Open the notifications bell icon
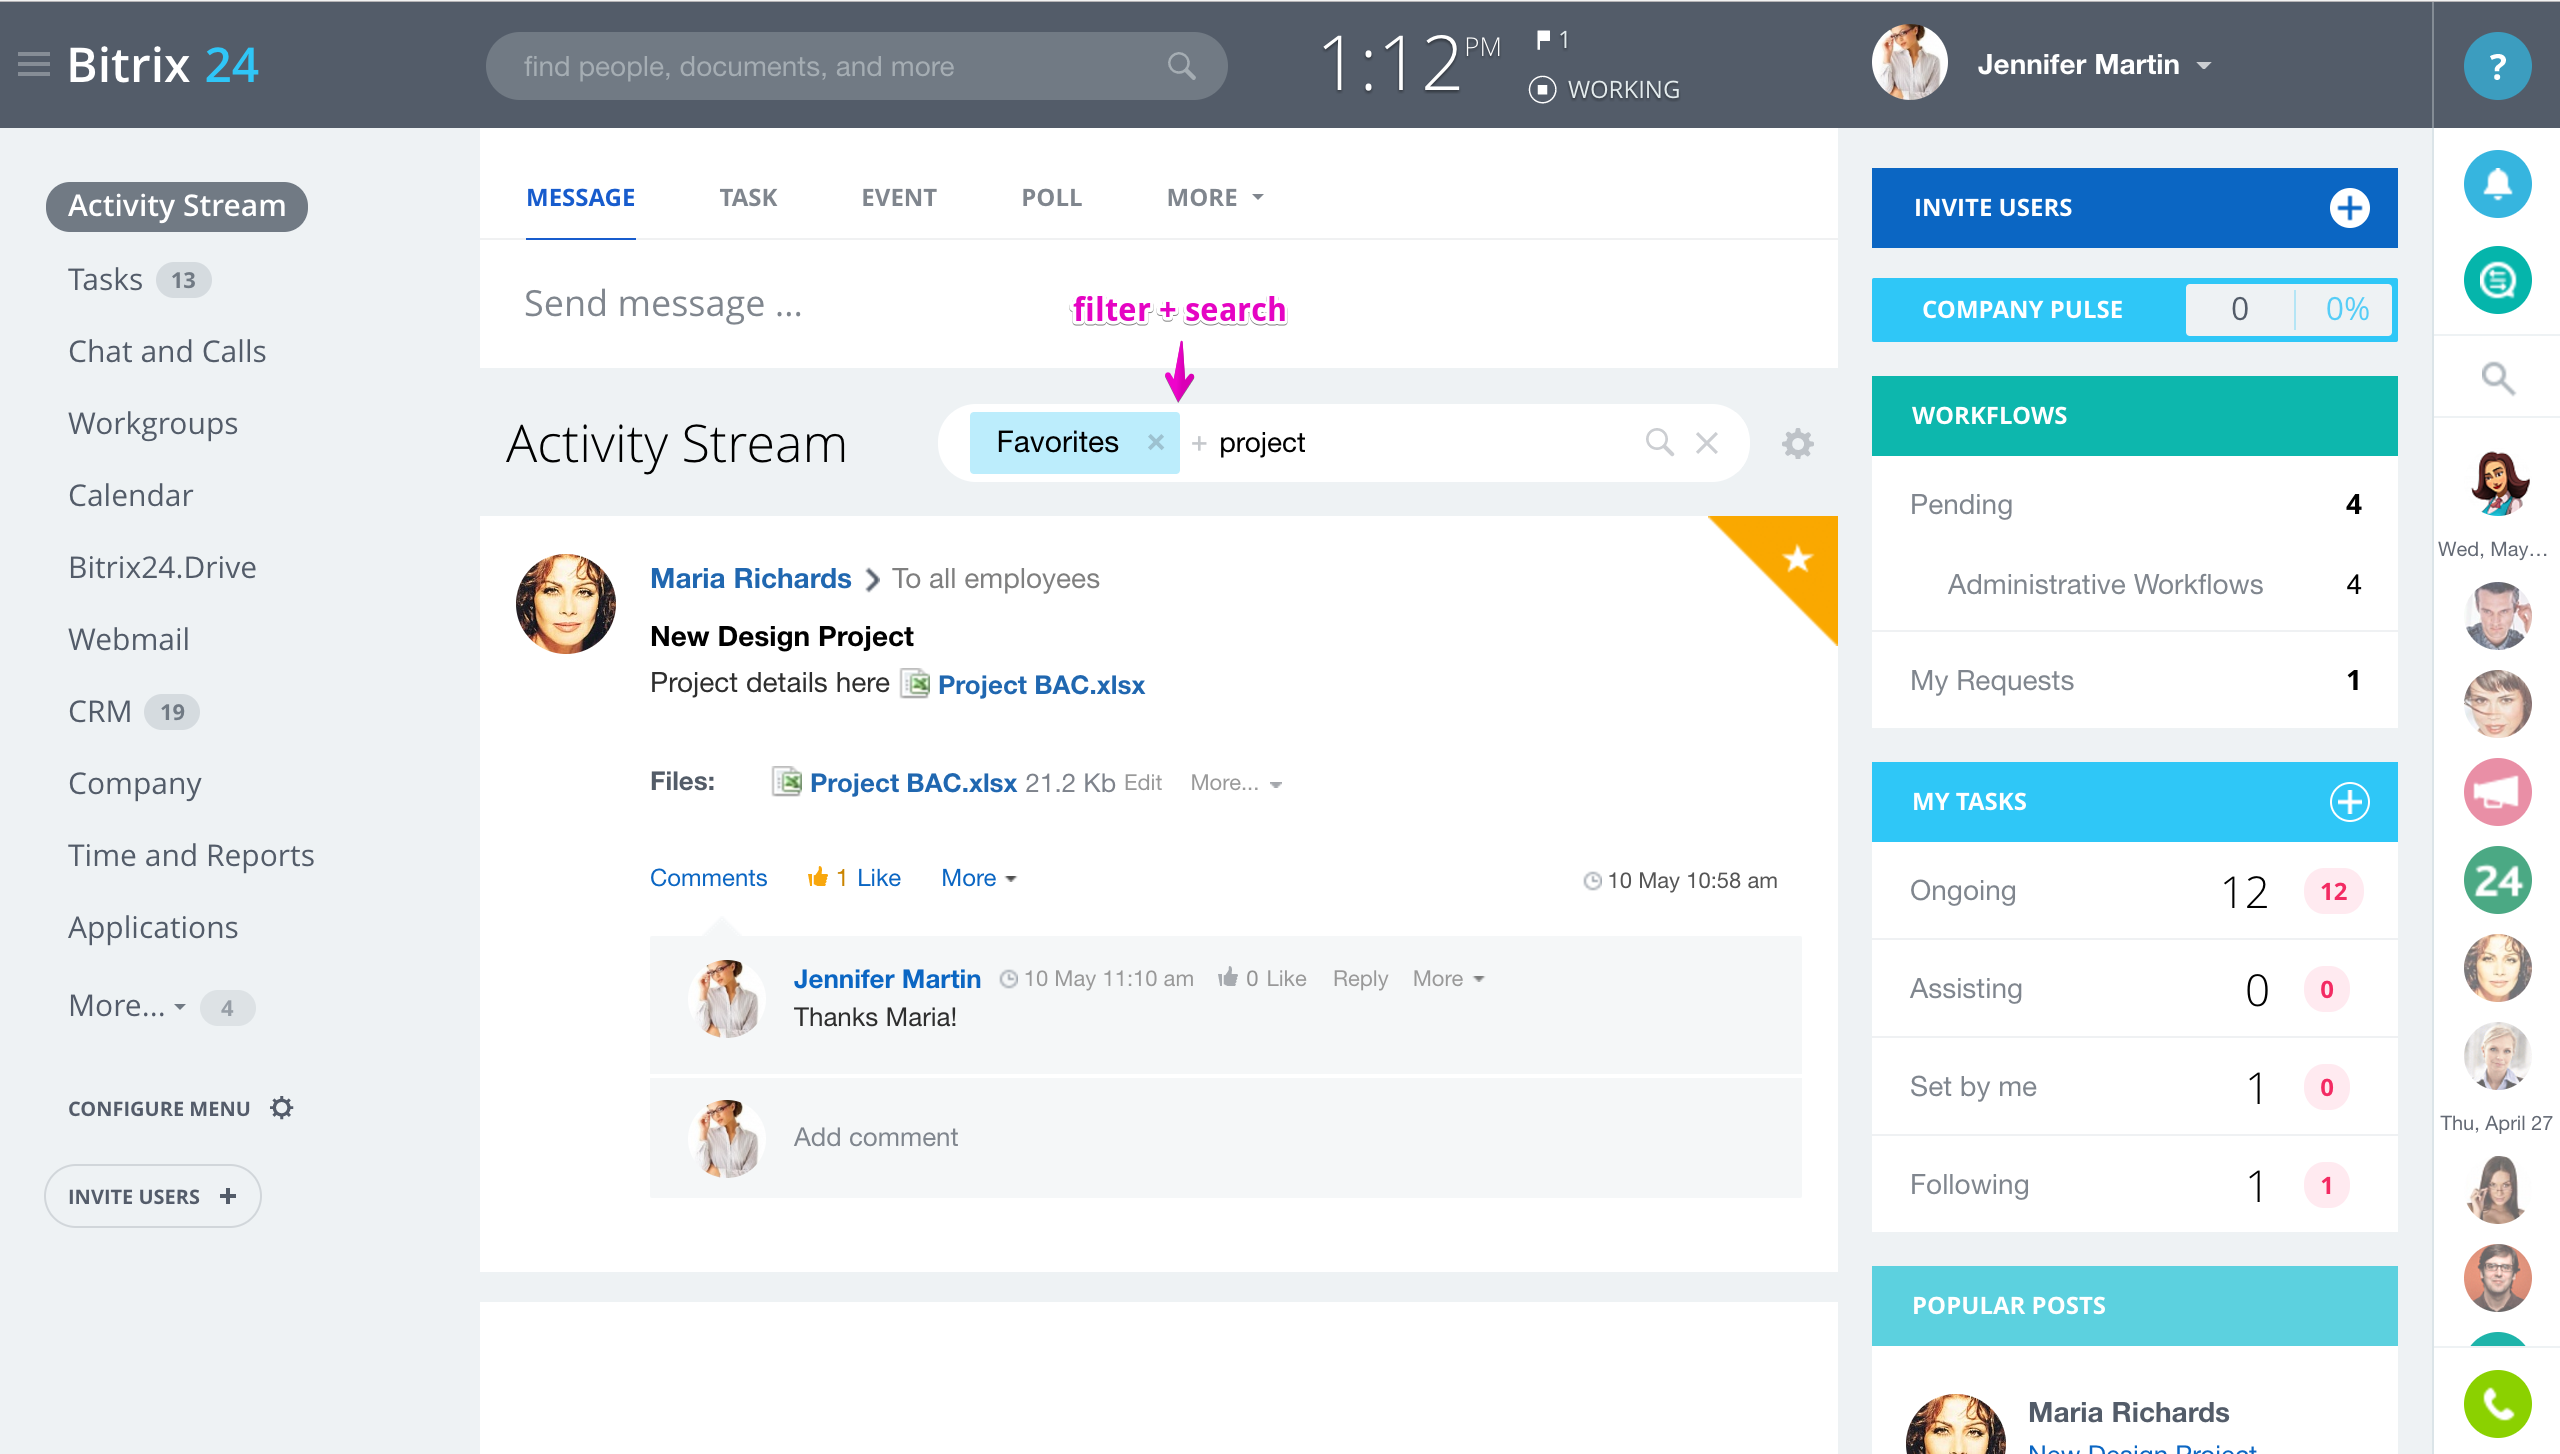2560x1454 pixels. pyautogui.click(x=2497, y=184)
